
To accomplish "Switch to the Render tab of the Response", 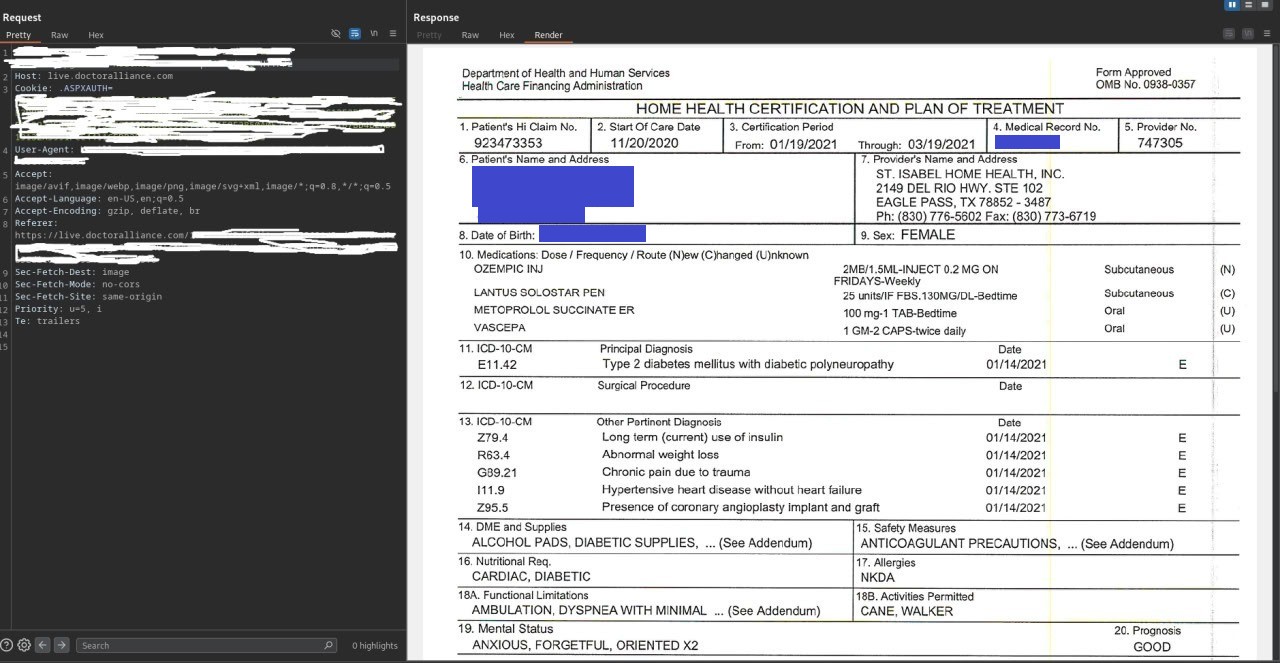I will (548, 34).
